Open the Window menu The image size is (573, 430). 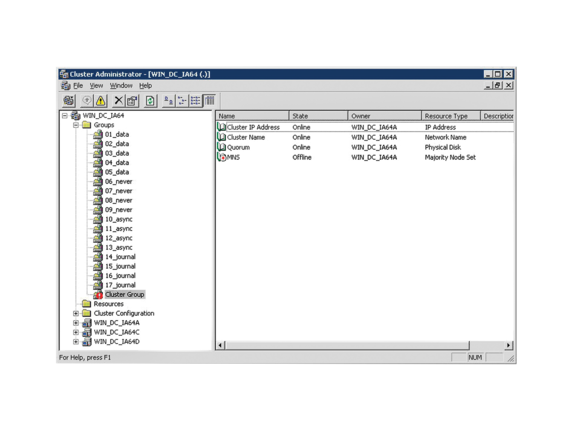coord(121,85)
